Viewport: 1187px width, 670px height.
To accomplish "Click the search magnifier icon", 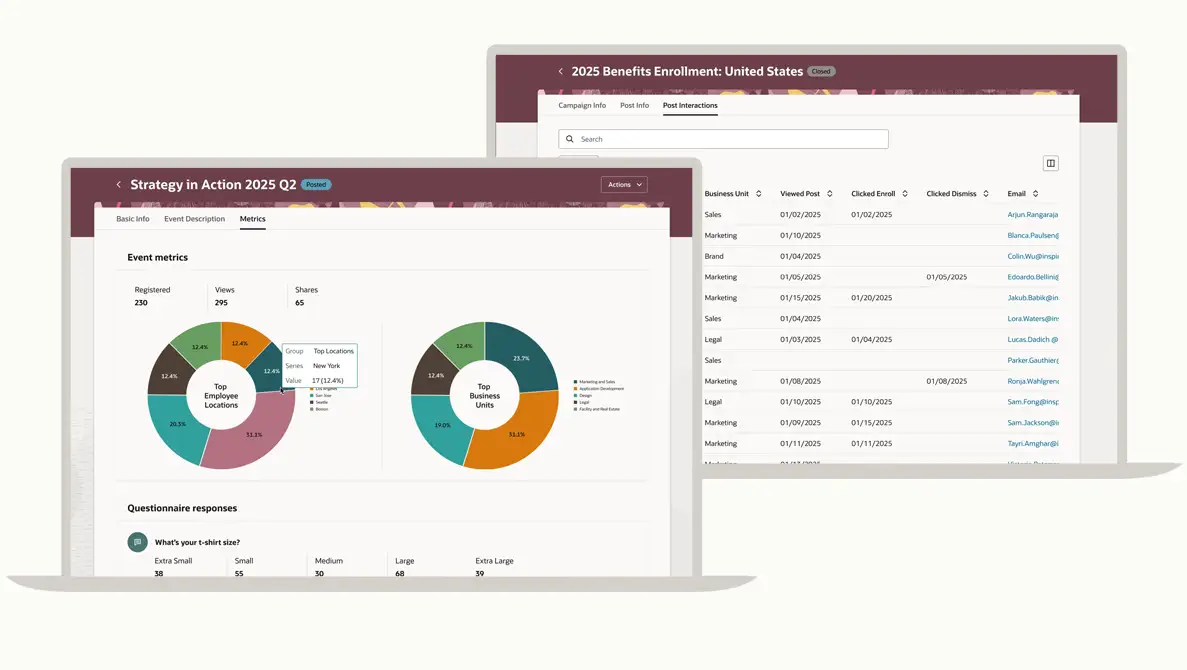I will coord(570,139).
